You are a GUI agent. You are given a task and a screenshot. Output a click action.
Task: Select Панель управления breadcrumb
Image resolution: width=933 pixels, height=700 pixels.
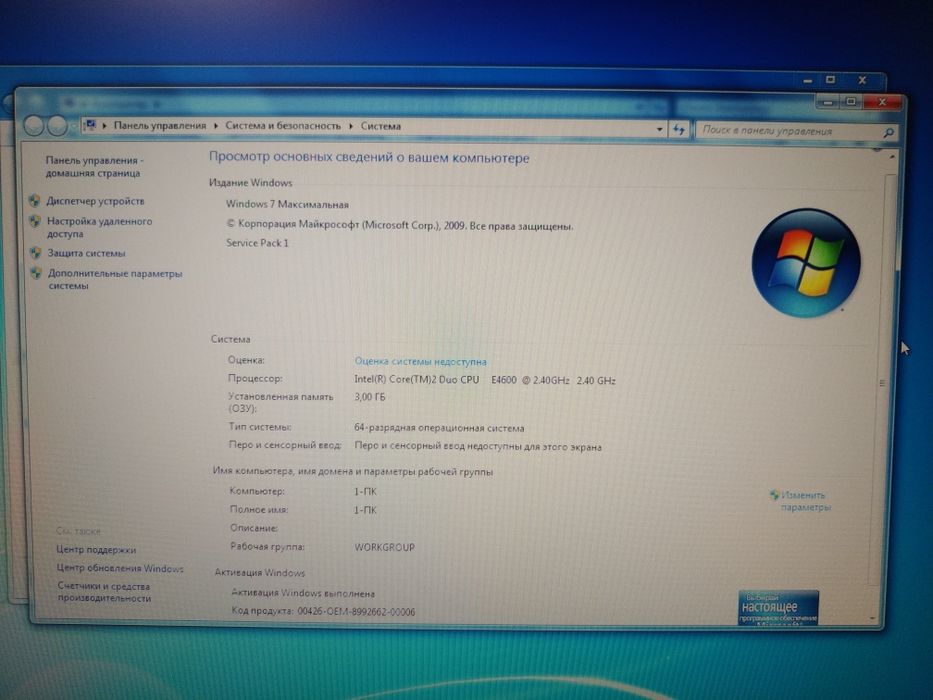coord(159,126)
